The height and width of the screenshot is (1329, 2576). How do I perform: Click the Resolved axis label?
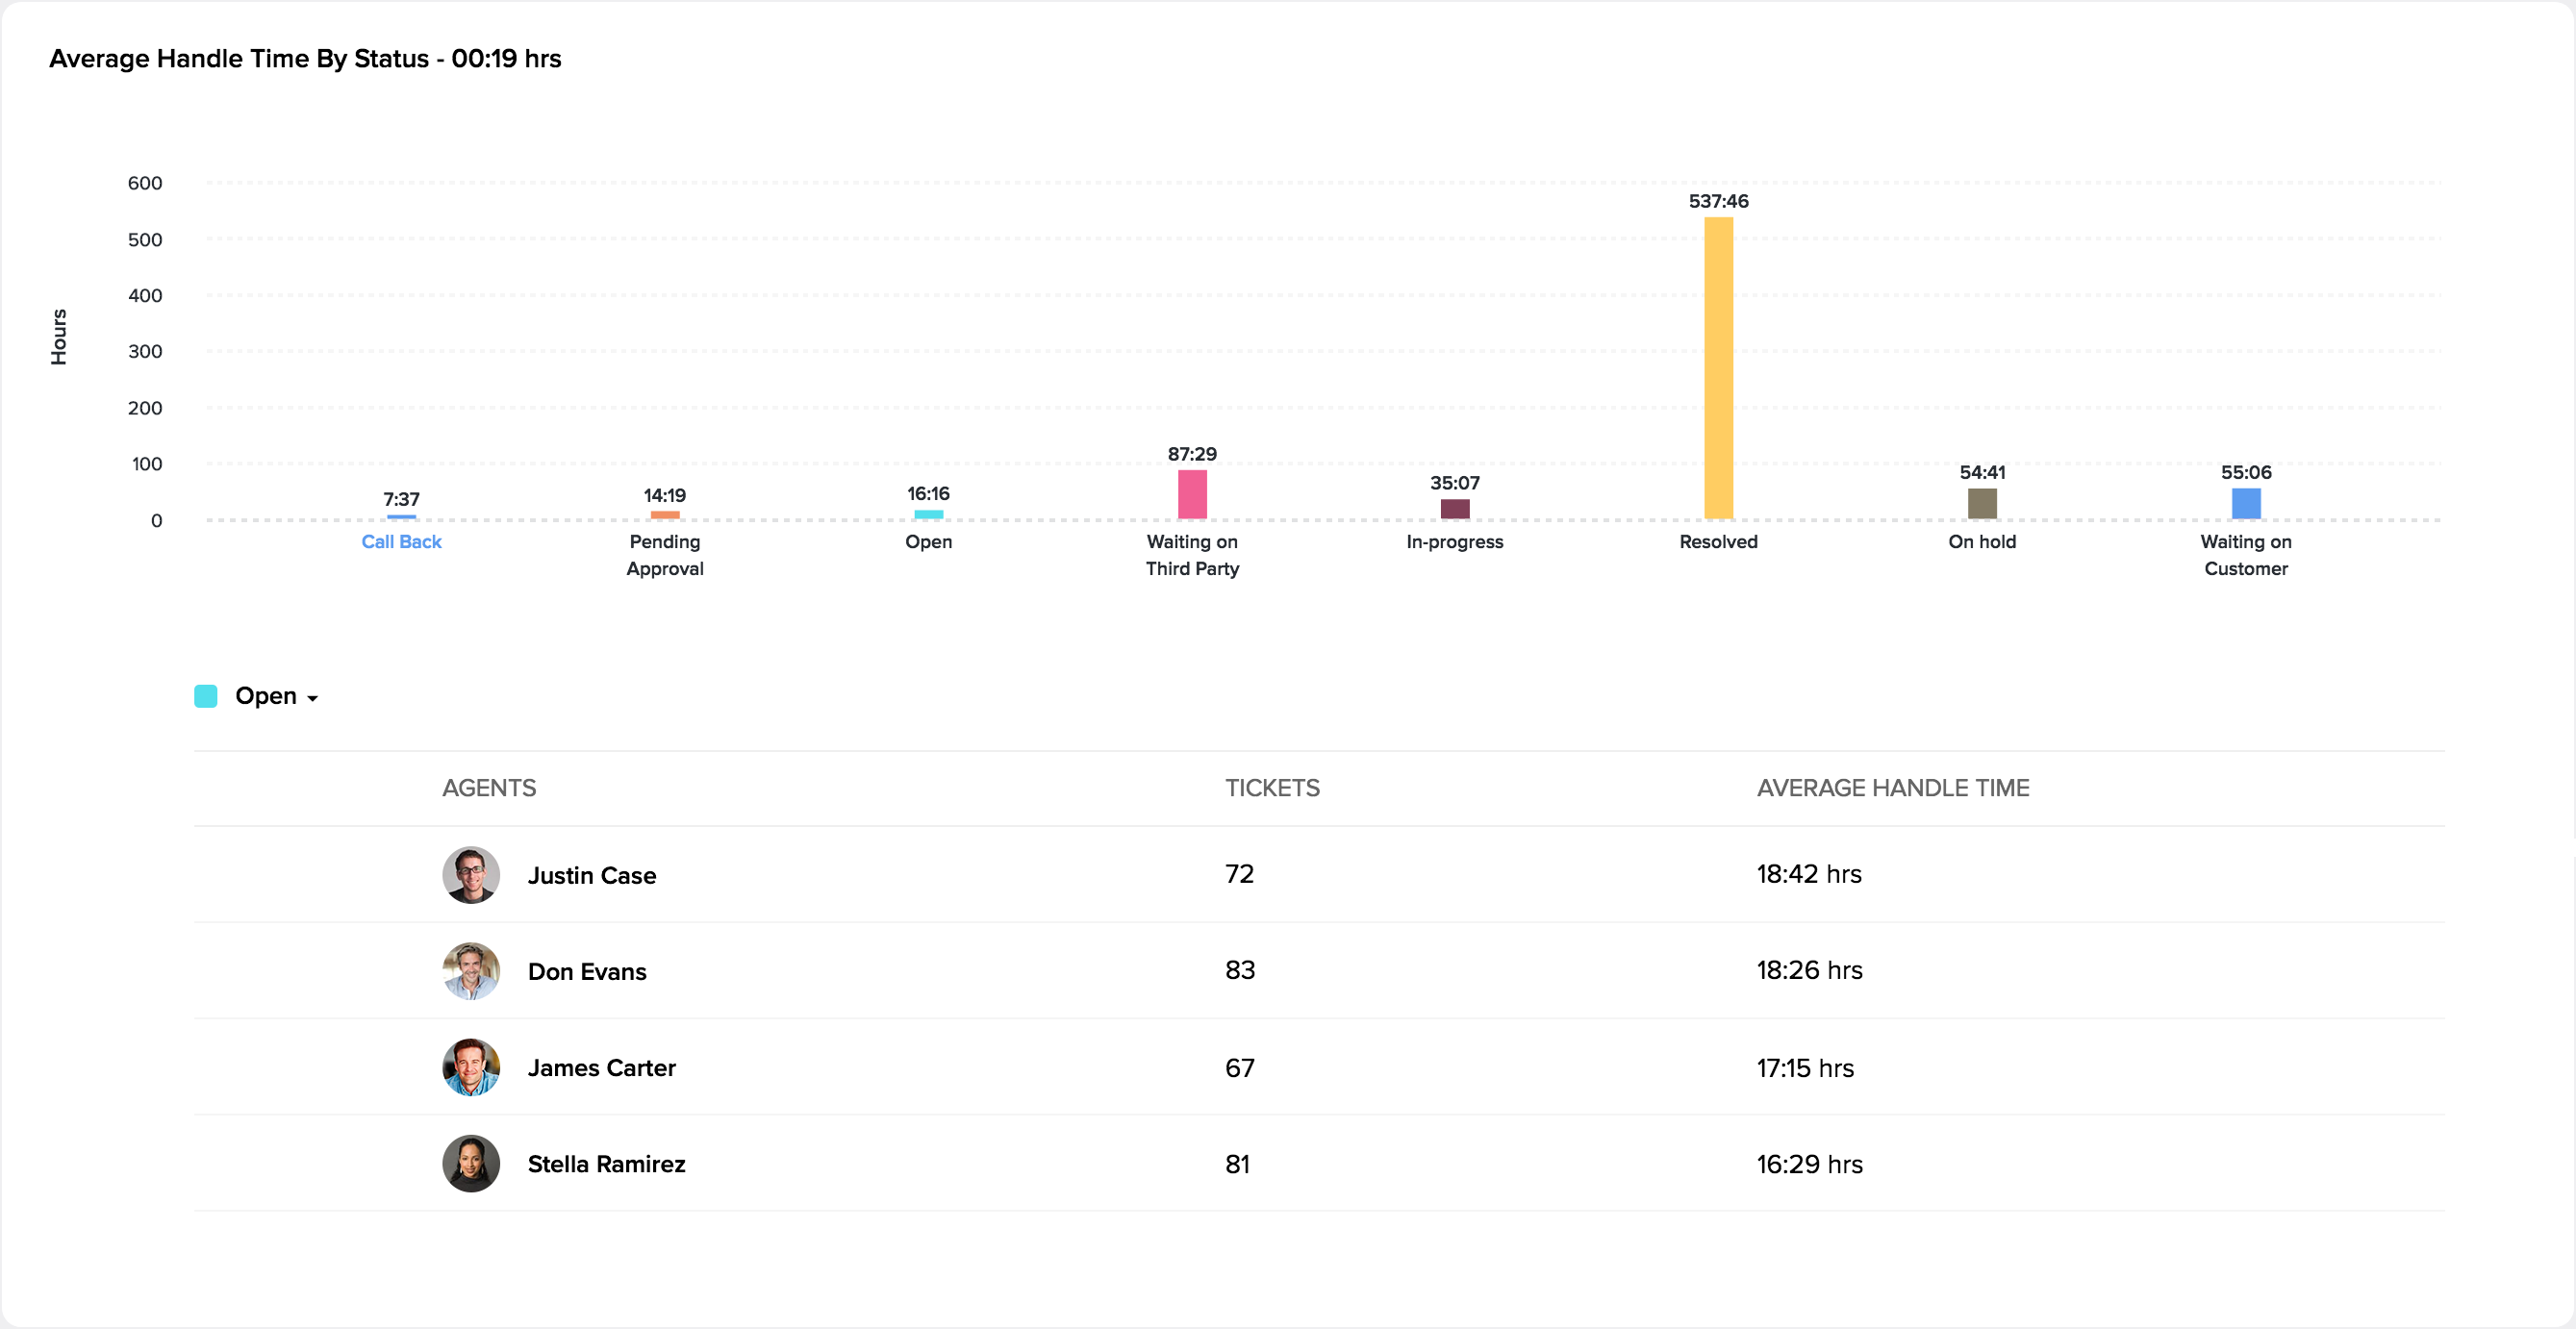pyautogui.click(x=1718, y=542)
